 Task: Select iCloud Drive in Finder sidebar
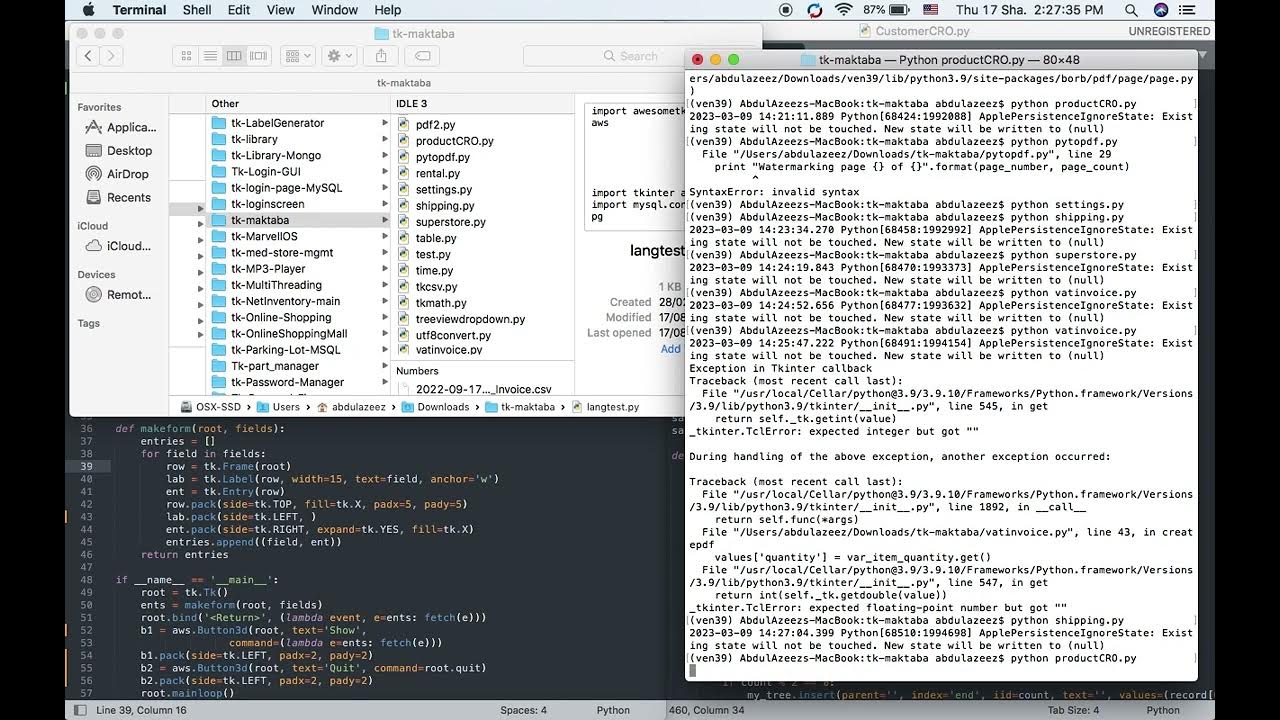tap(120, 246)
